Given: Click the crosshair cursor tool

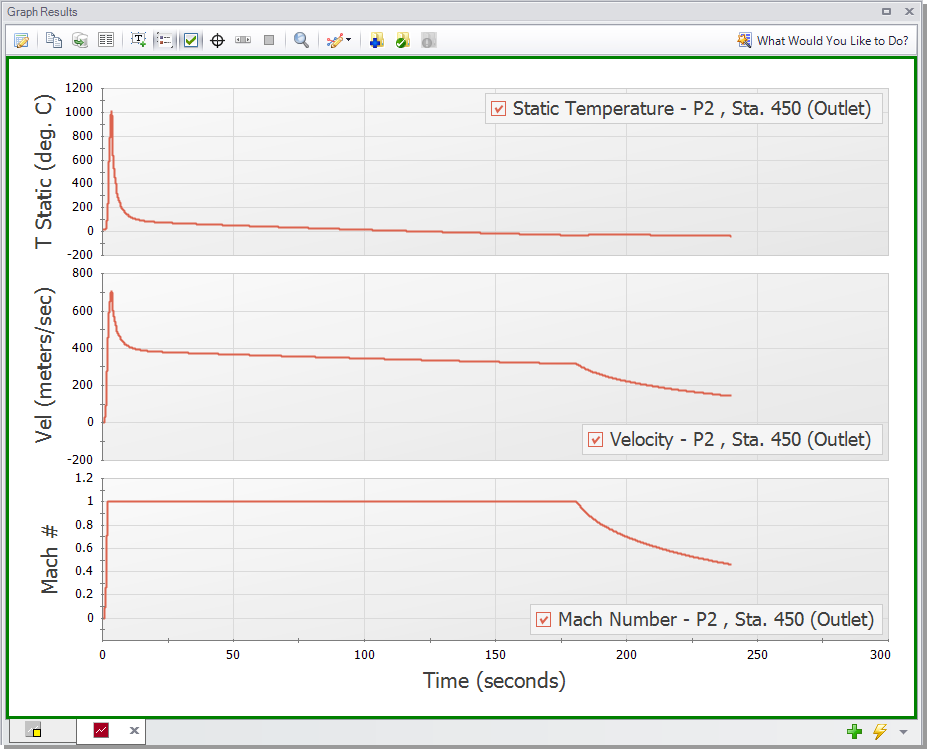Looking at the screenshot, I should 217,40.
